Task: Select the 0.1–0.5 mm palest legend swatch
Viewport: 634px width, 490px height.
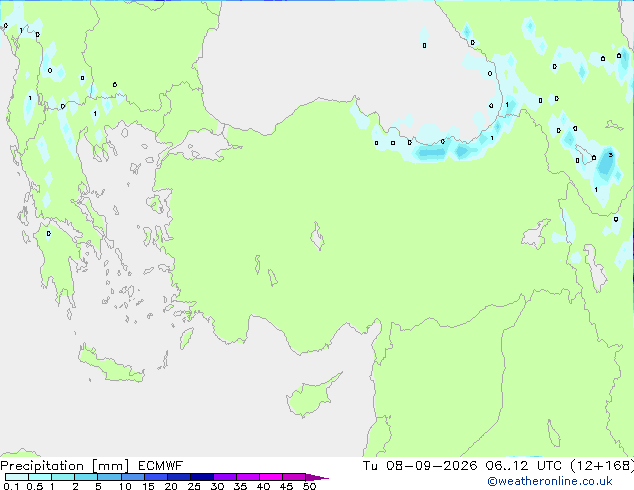Action: click(x=17, y=477)
